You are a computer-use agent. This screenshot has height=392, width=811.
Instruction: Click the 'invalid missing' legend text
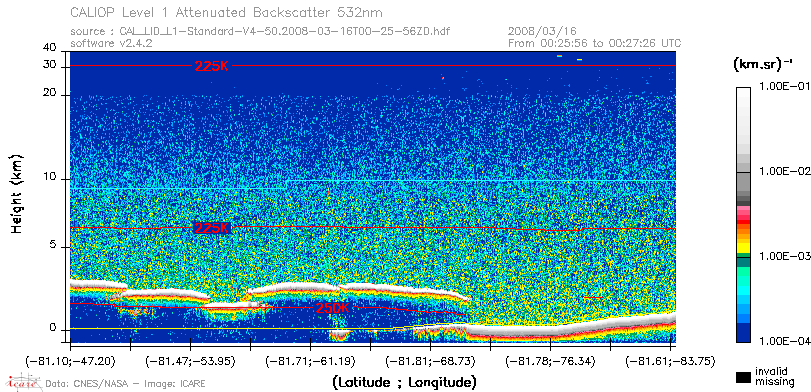774,377
